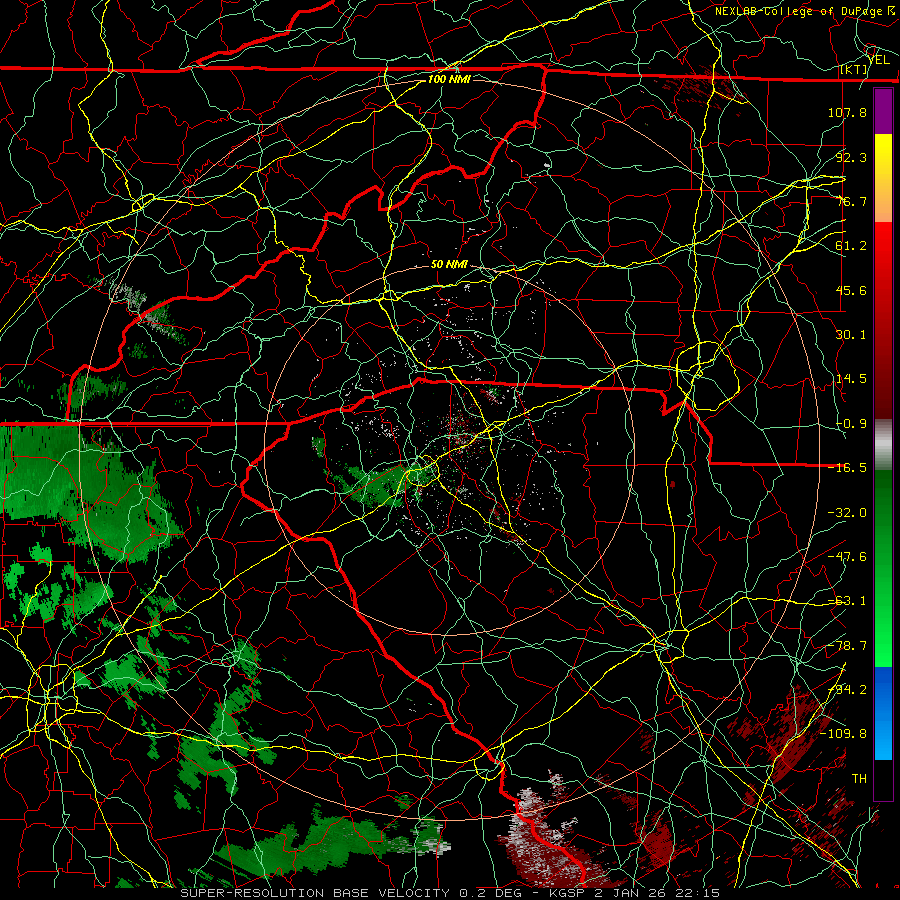The height and width of the screenshot is (900, 900).
Task: Click the 107.8 velocity scale value
Action: [847, 112]
